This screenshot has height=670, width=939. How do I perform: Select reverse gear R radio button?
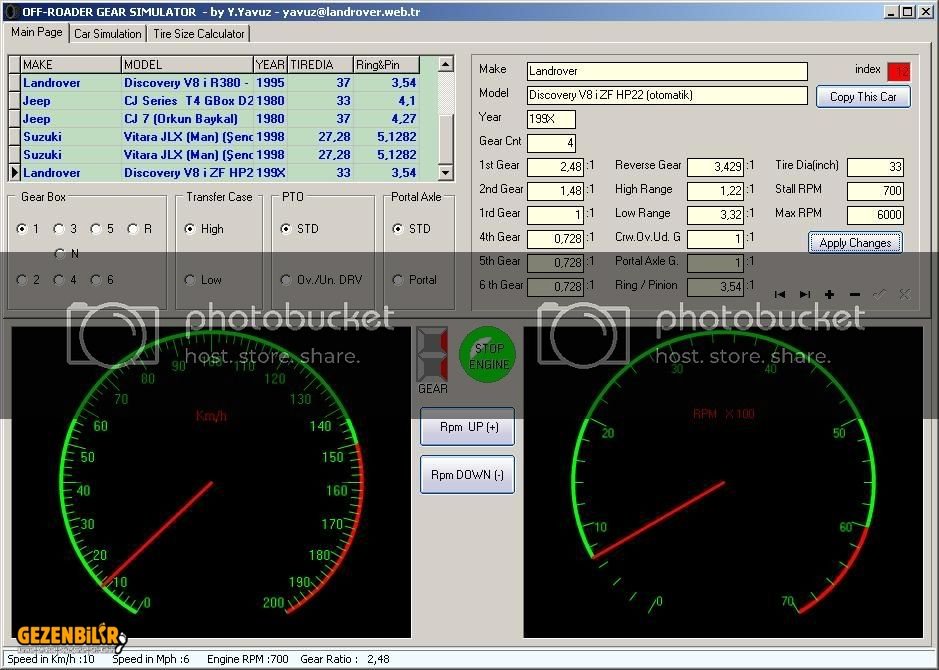coord(133,229)
